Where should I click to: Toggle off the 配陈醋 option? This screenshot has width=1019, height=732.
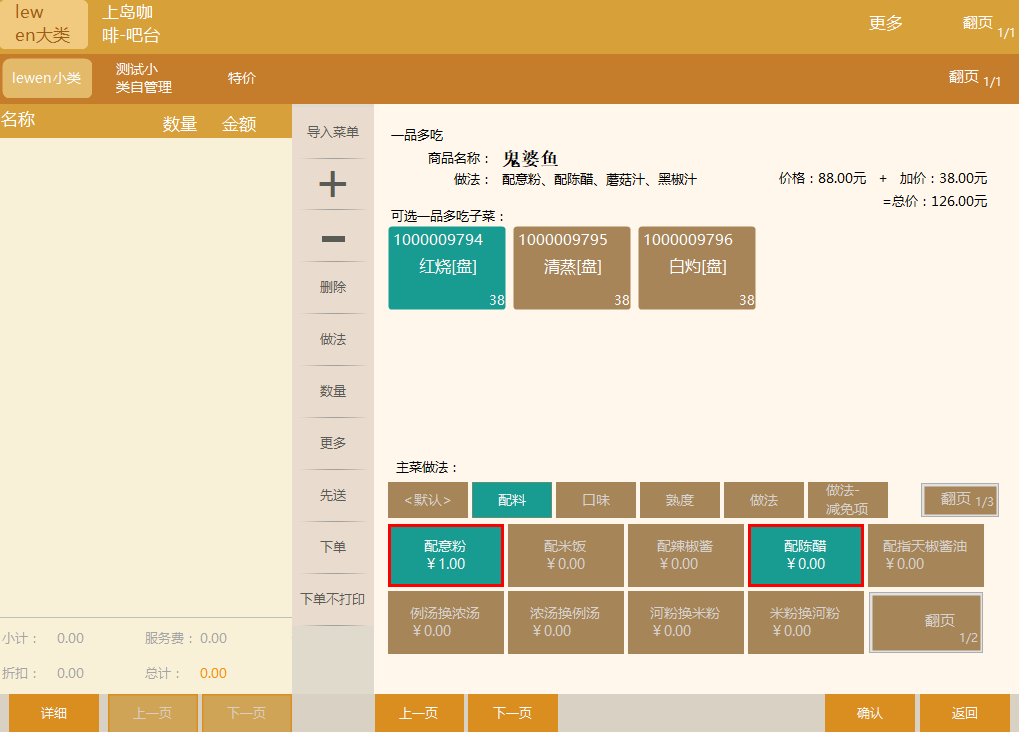805,555
